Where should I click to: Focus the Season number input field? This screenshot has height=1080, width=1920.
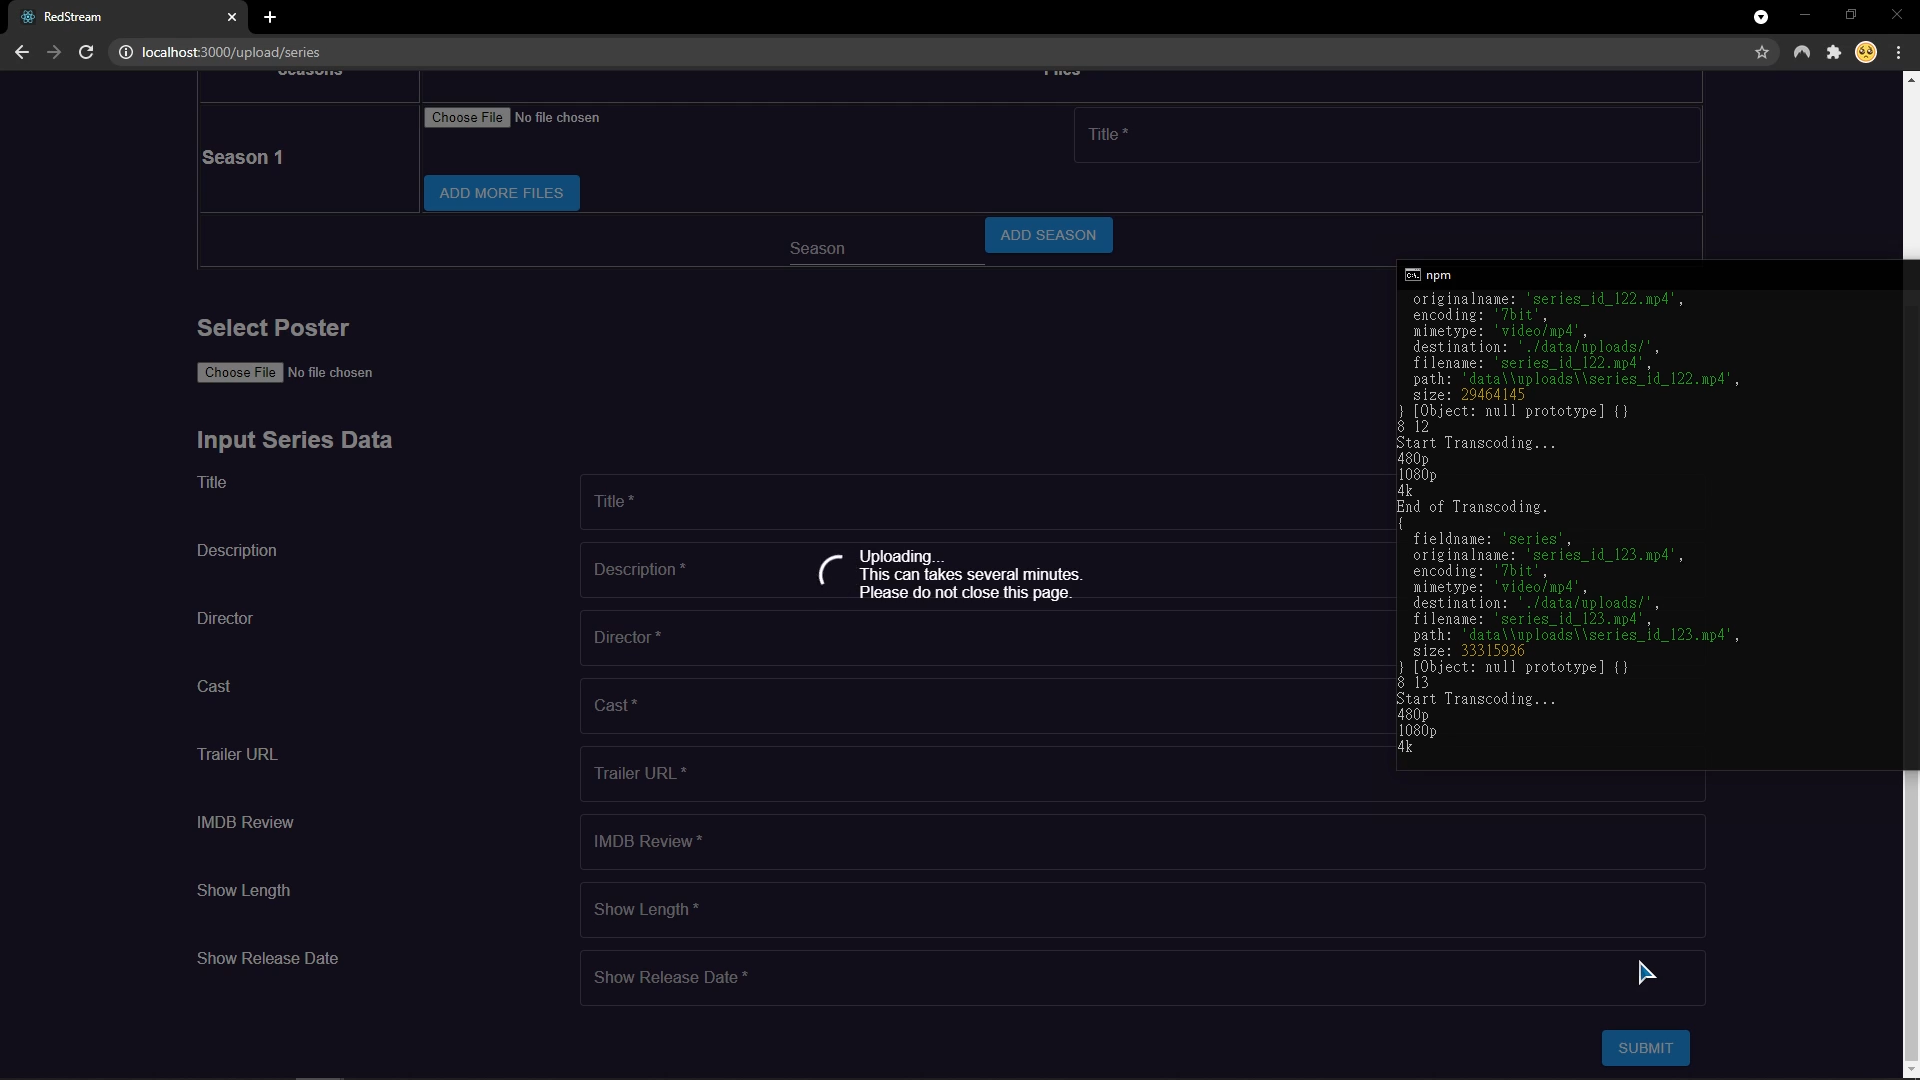click(885, 248)
